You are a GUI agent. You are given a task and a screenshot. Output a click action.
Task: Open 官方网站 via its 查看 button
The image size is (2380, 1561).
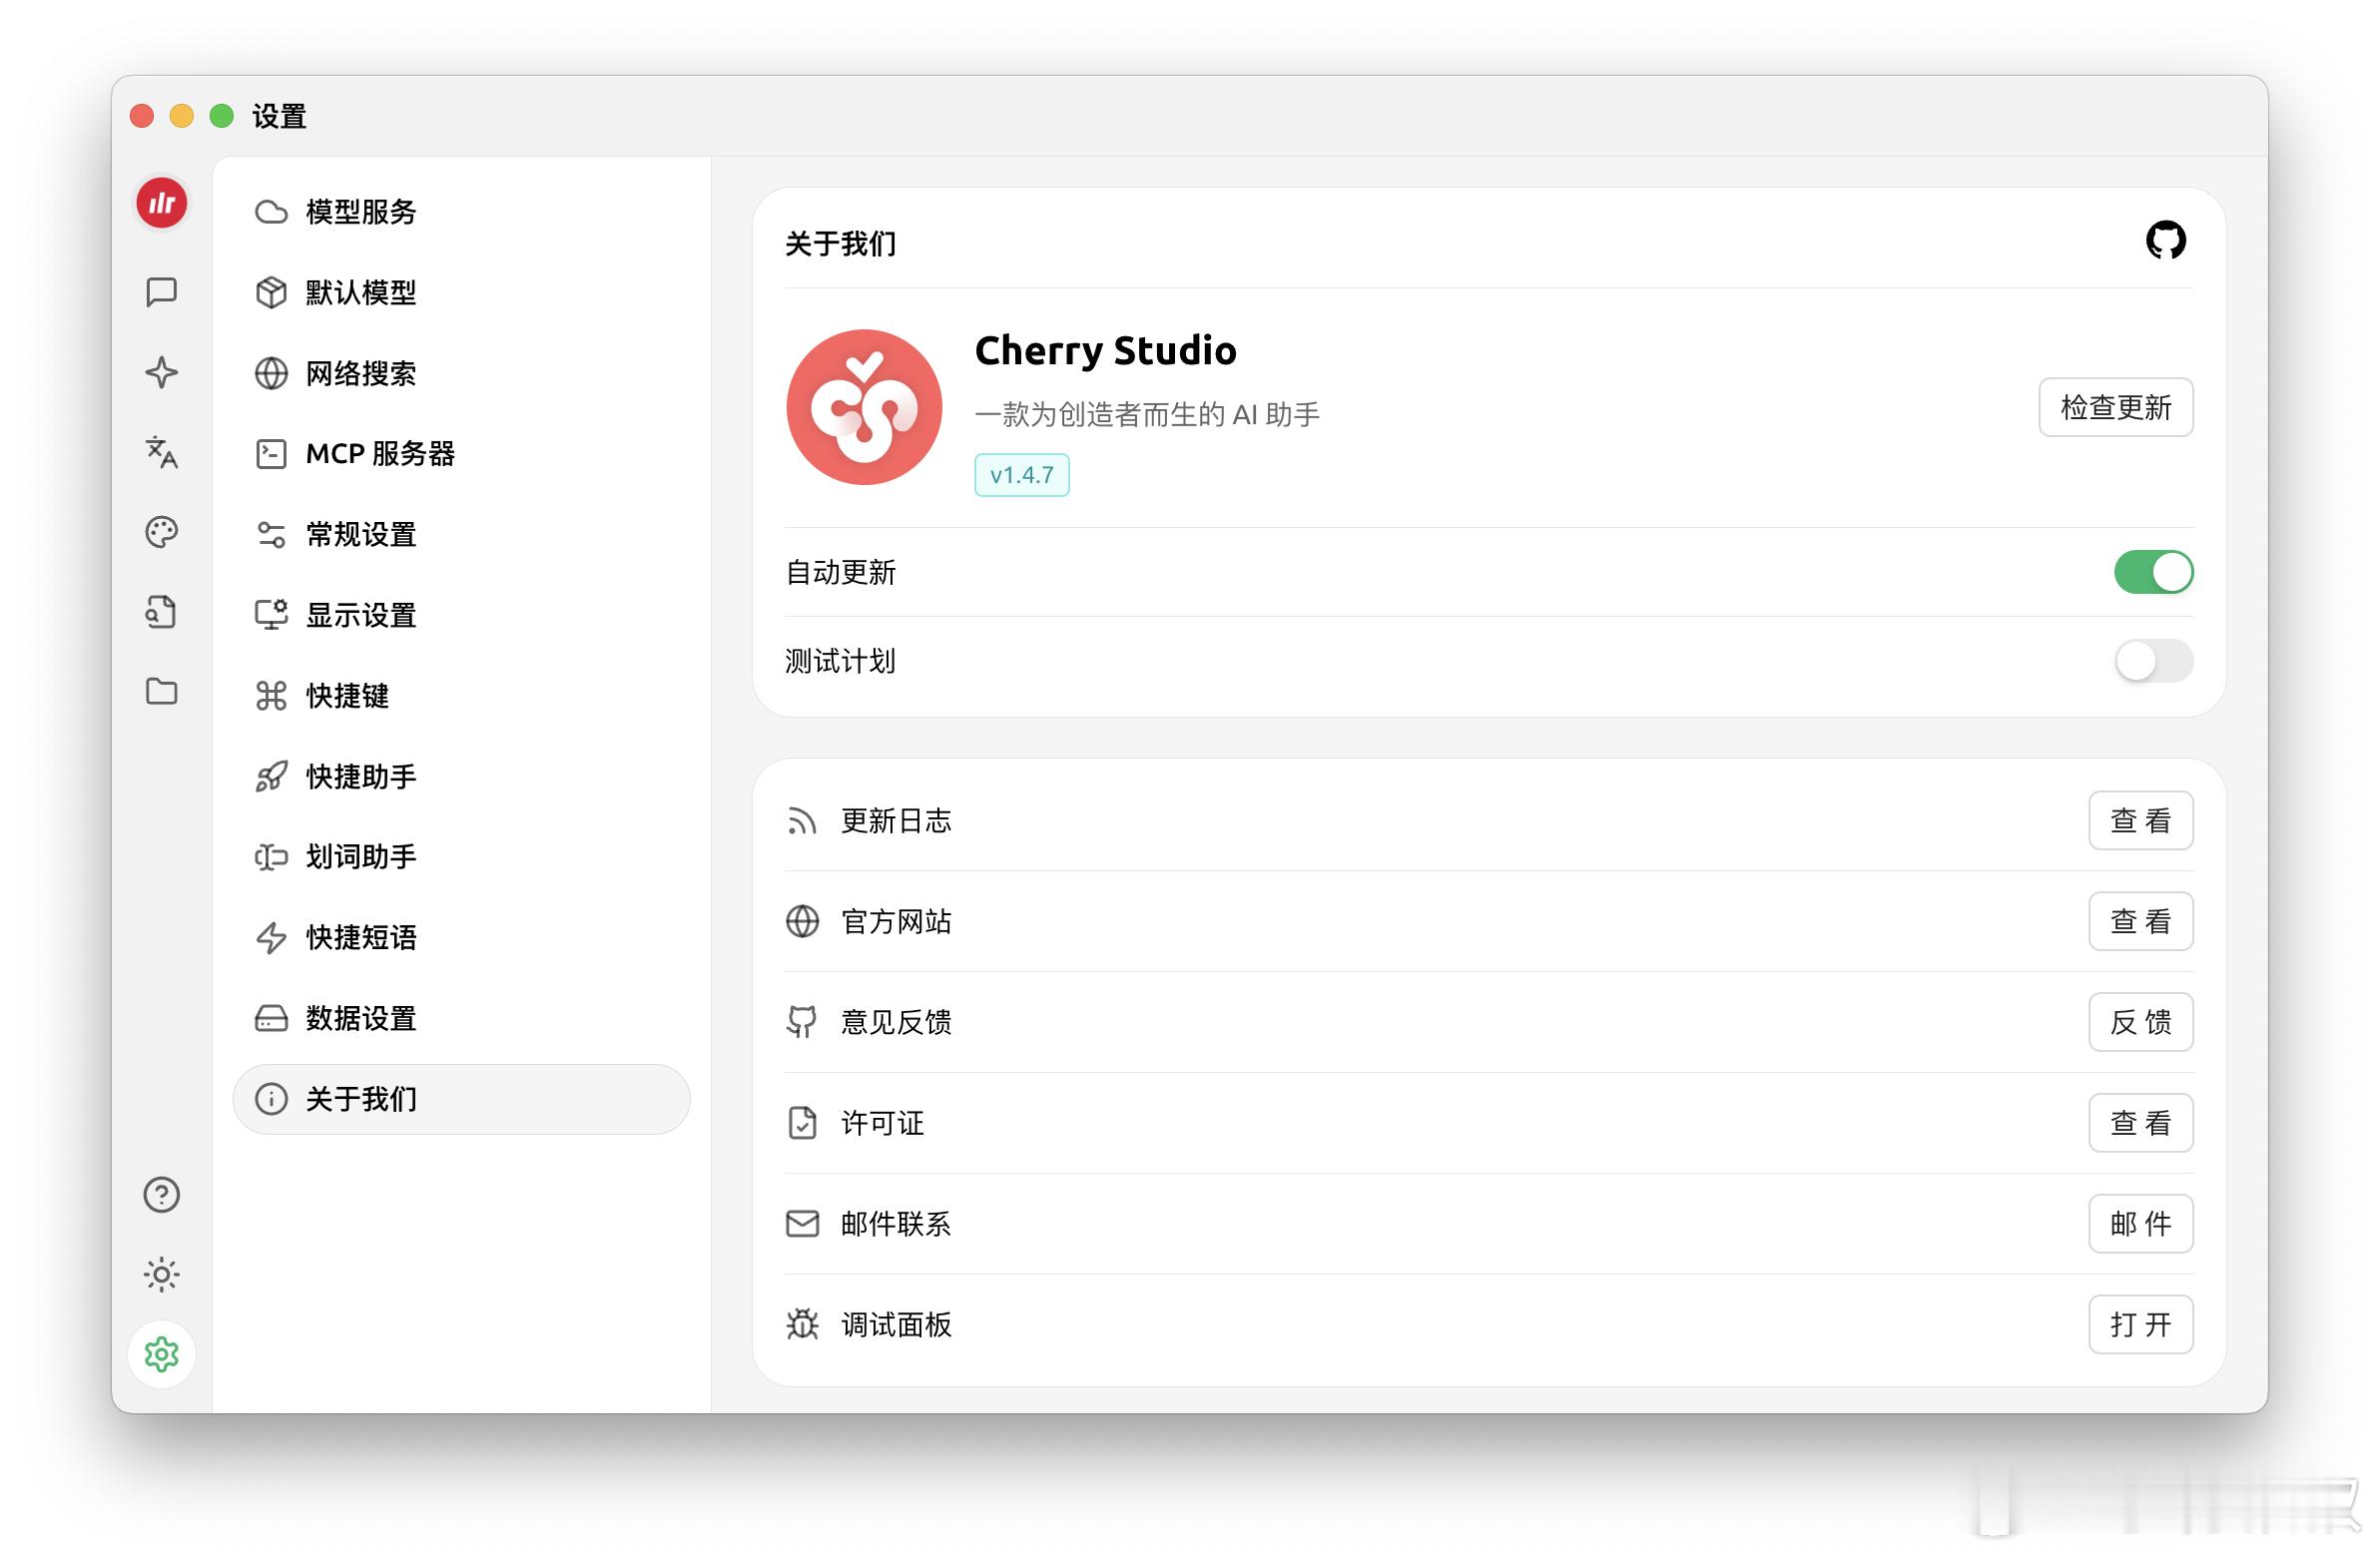point(2140,922)
